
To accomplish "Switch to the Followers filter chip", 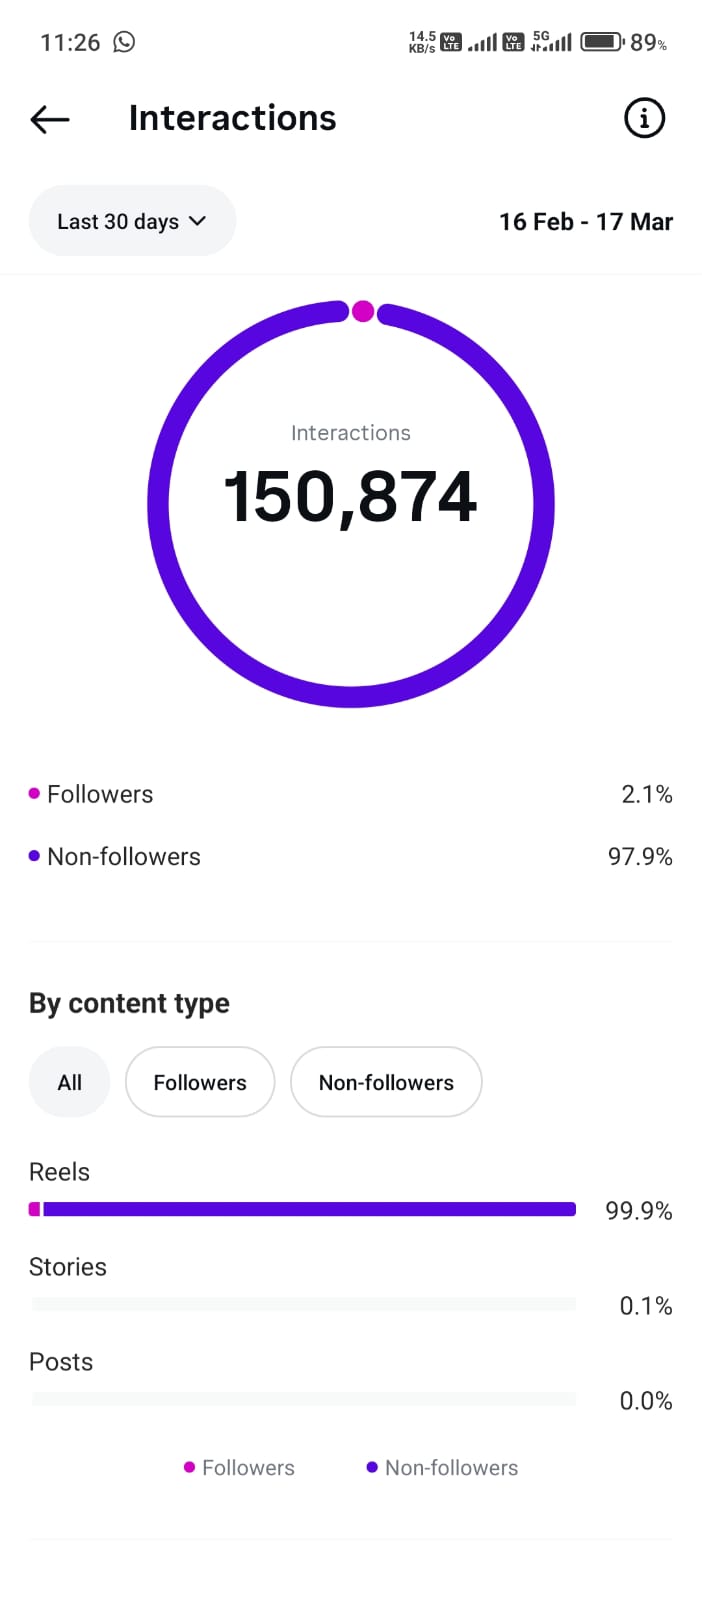I will [200, 1082].
